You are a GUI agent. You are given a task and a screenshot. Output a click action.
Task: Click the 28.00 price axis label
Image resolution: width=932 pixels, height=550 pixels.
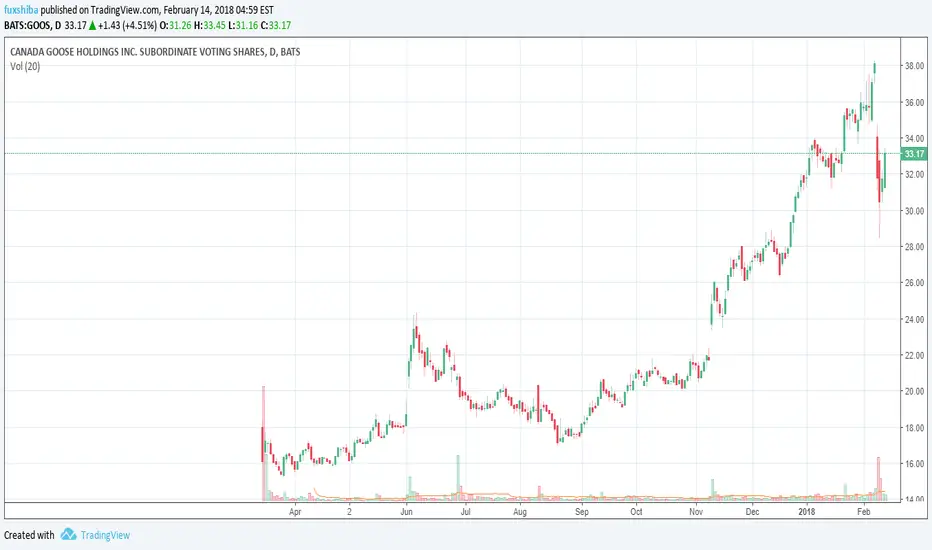pyautogui.click(x=914, y=247)
